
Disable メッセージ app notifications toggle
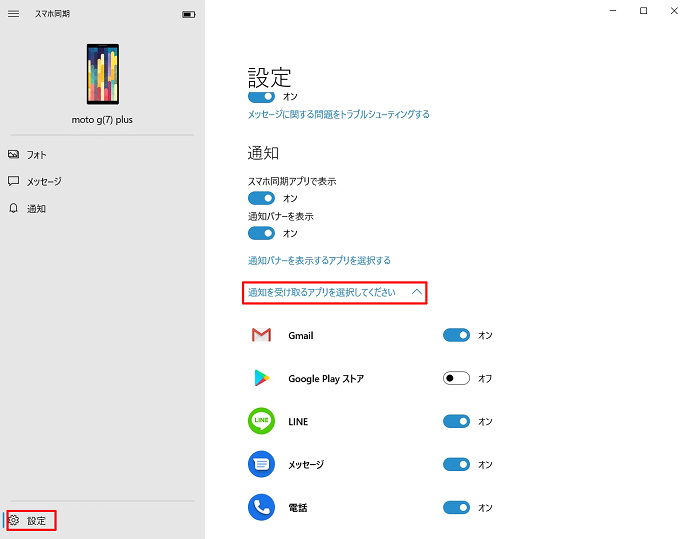coord(456,465)
